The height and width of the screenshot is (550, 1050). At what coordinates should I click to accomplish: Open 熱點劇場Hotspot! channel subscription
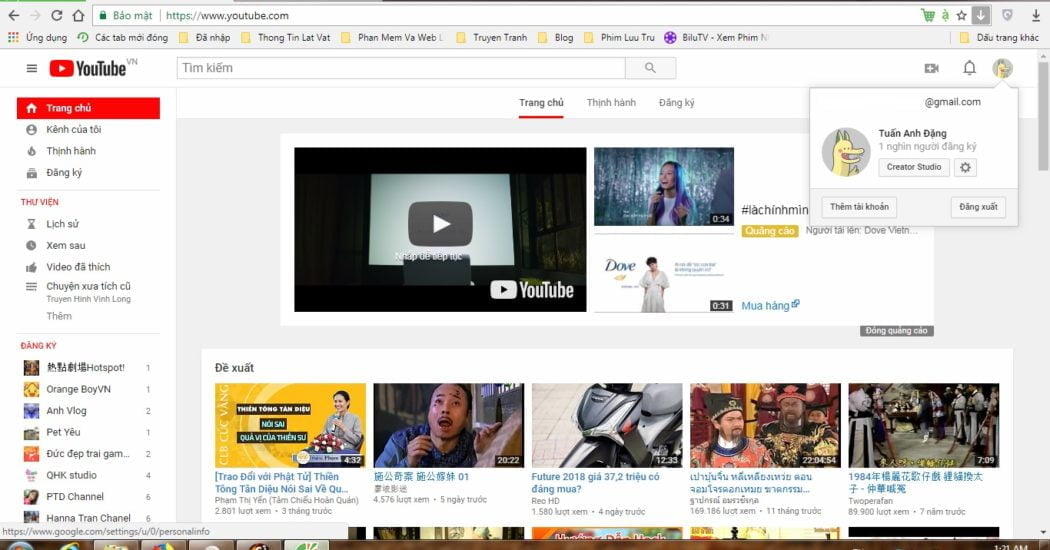(x=87, y=368)
